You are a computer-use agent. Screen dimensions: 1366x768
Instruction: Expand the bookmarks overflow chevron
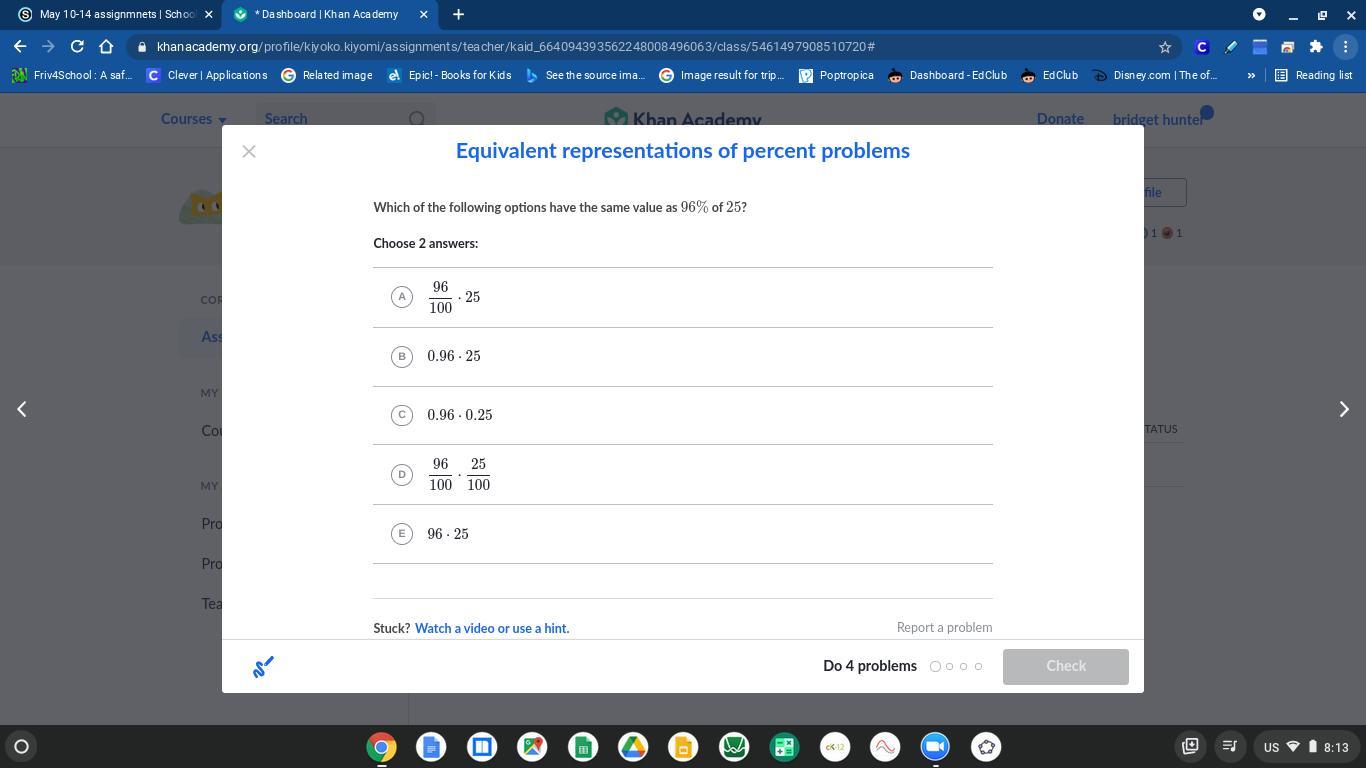(1250, 75)
